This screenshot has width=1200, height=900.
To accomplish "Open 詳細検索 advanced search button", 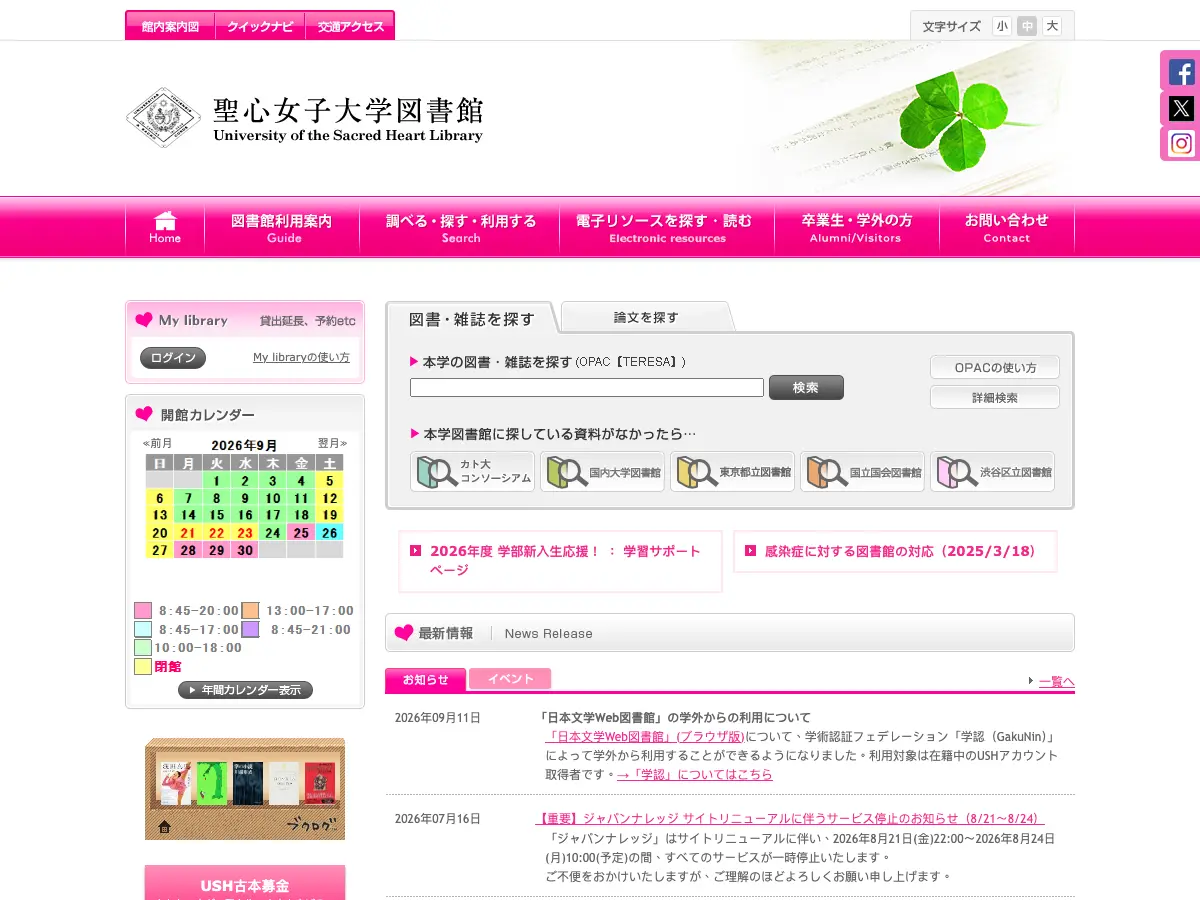I will point(994,397).
